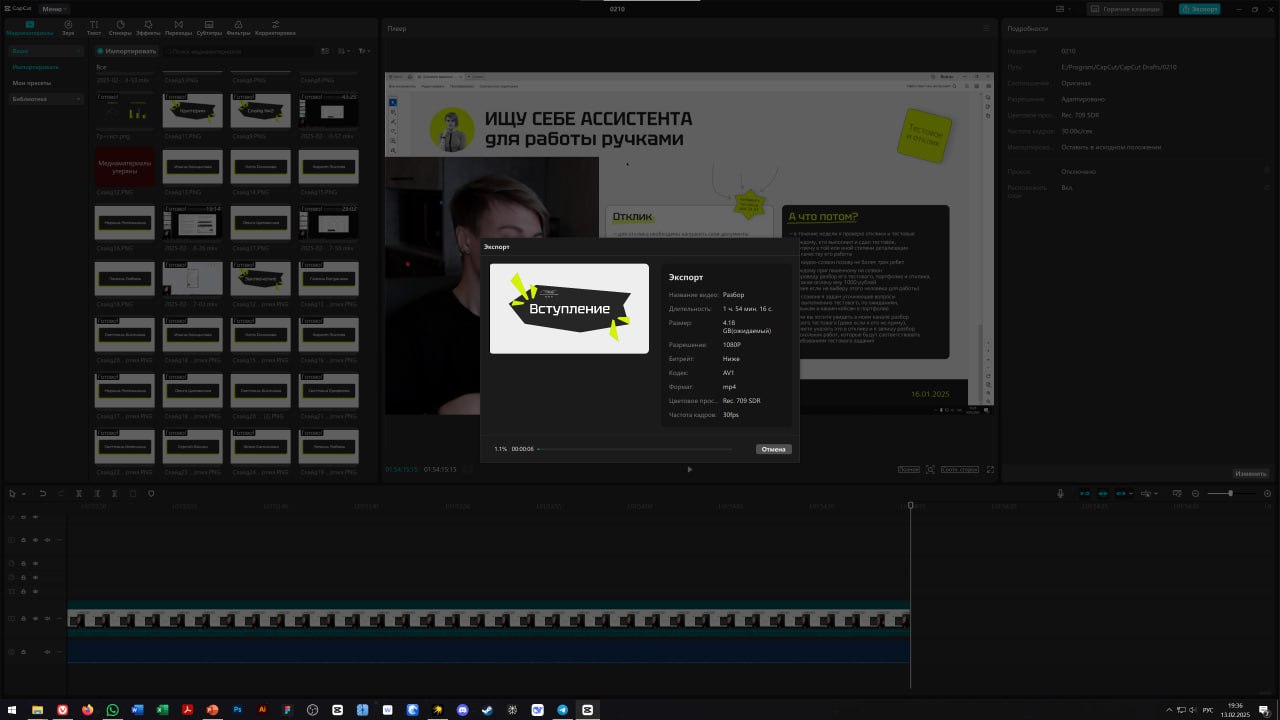Click the Windows Start button
Image resolution: width=1280 pixels, height=720 pixels.
(x=12, y=709)
